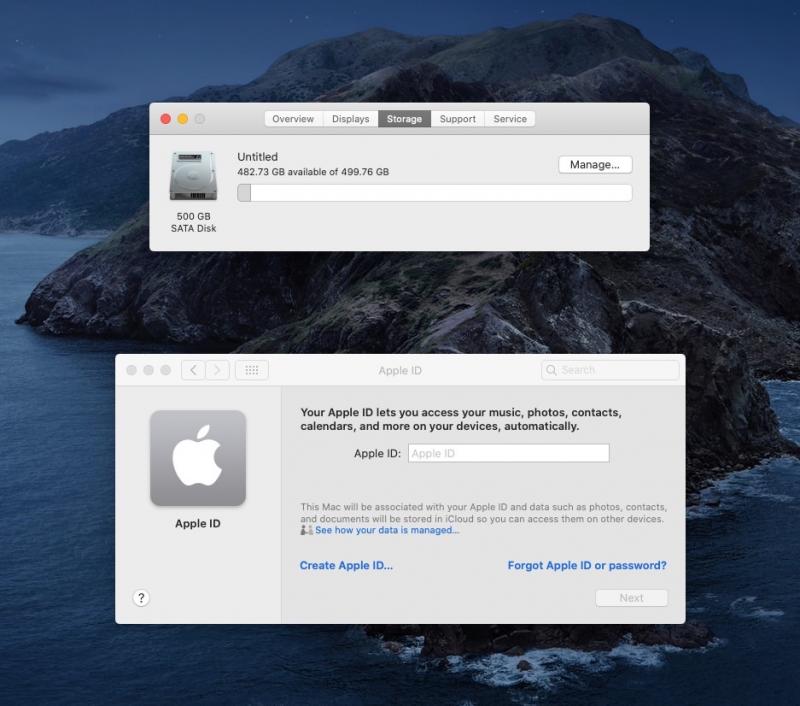Click the Untitled disk name

257,157
